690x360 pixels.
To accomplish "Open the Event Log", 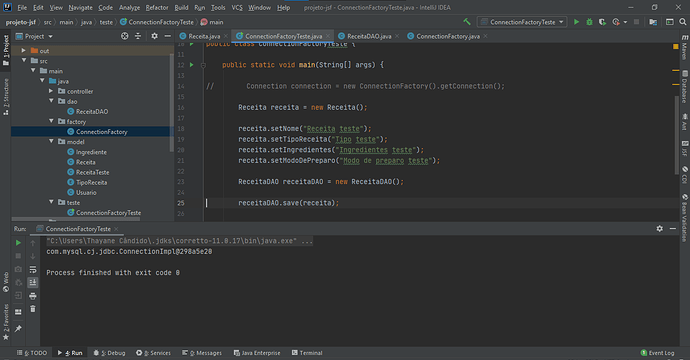I will (x=657, y=353).
